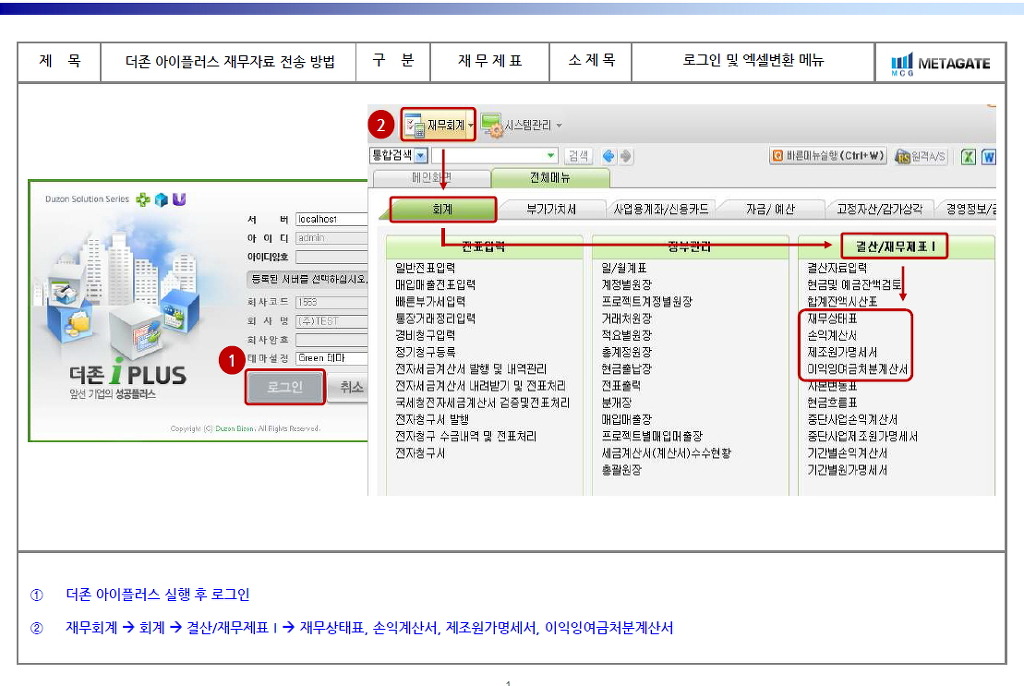This screenshot has height=686, width=1024.
Task: Click the gray forward navigation arrow
Action: [626, 156]
